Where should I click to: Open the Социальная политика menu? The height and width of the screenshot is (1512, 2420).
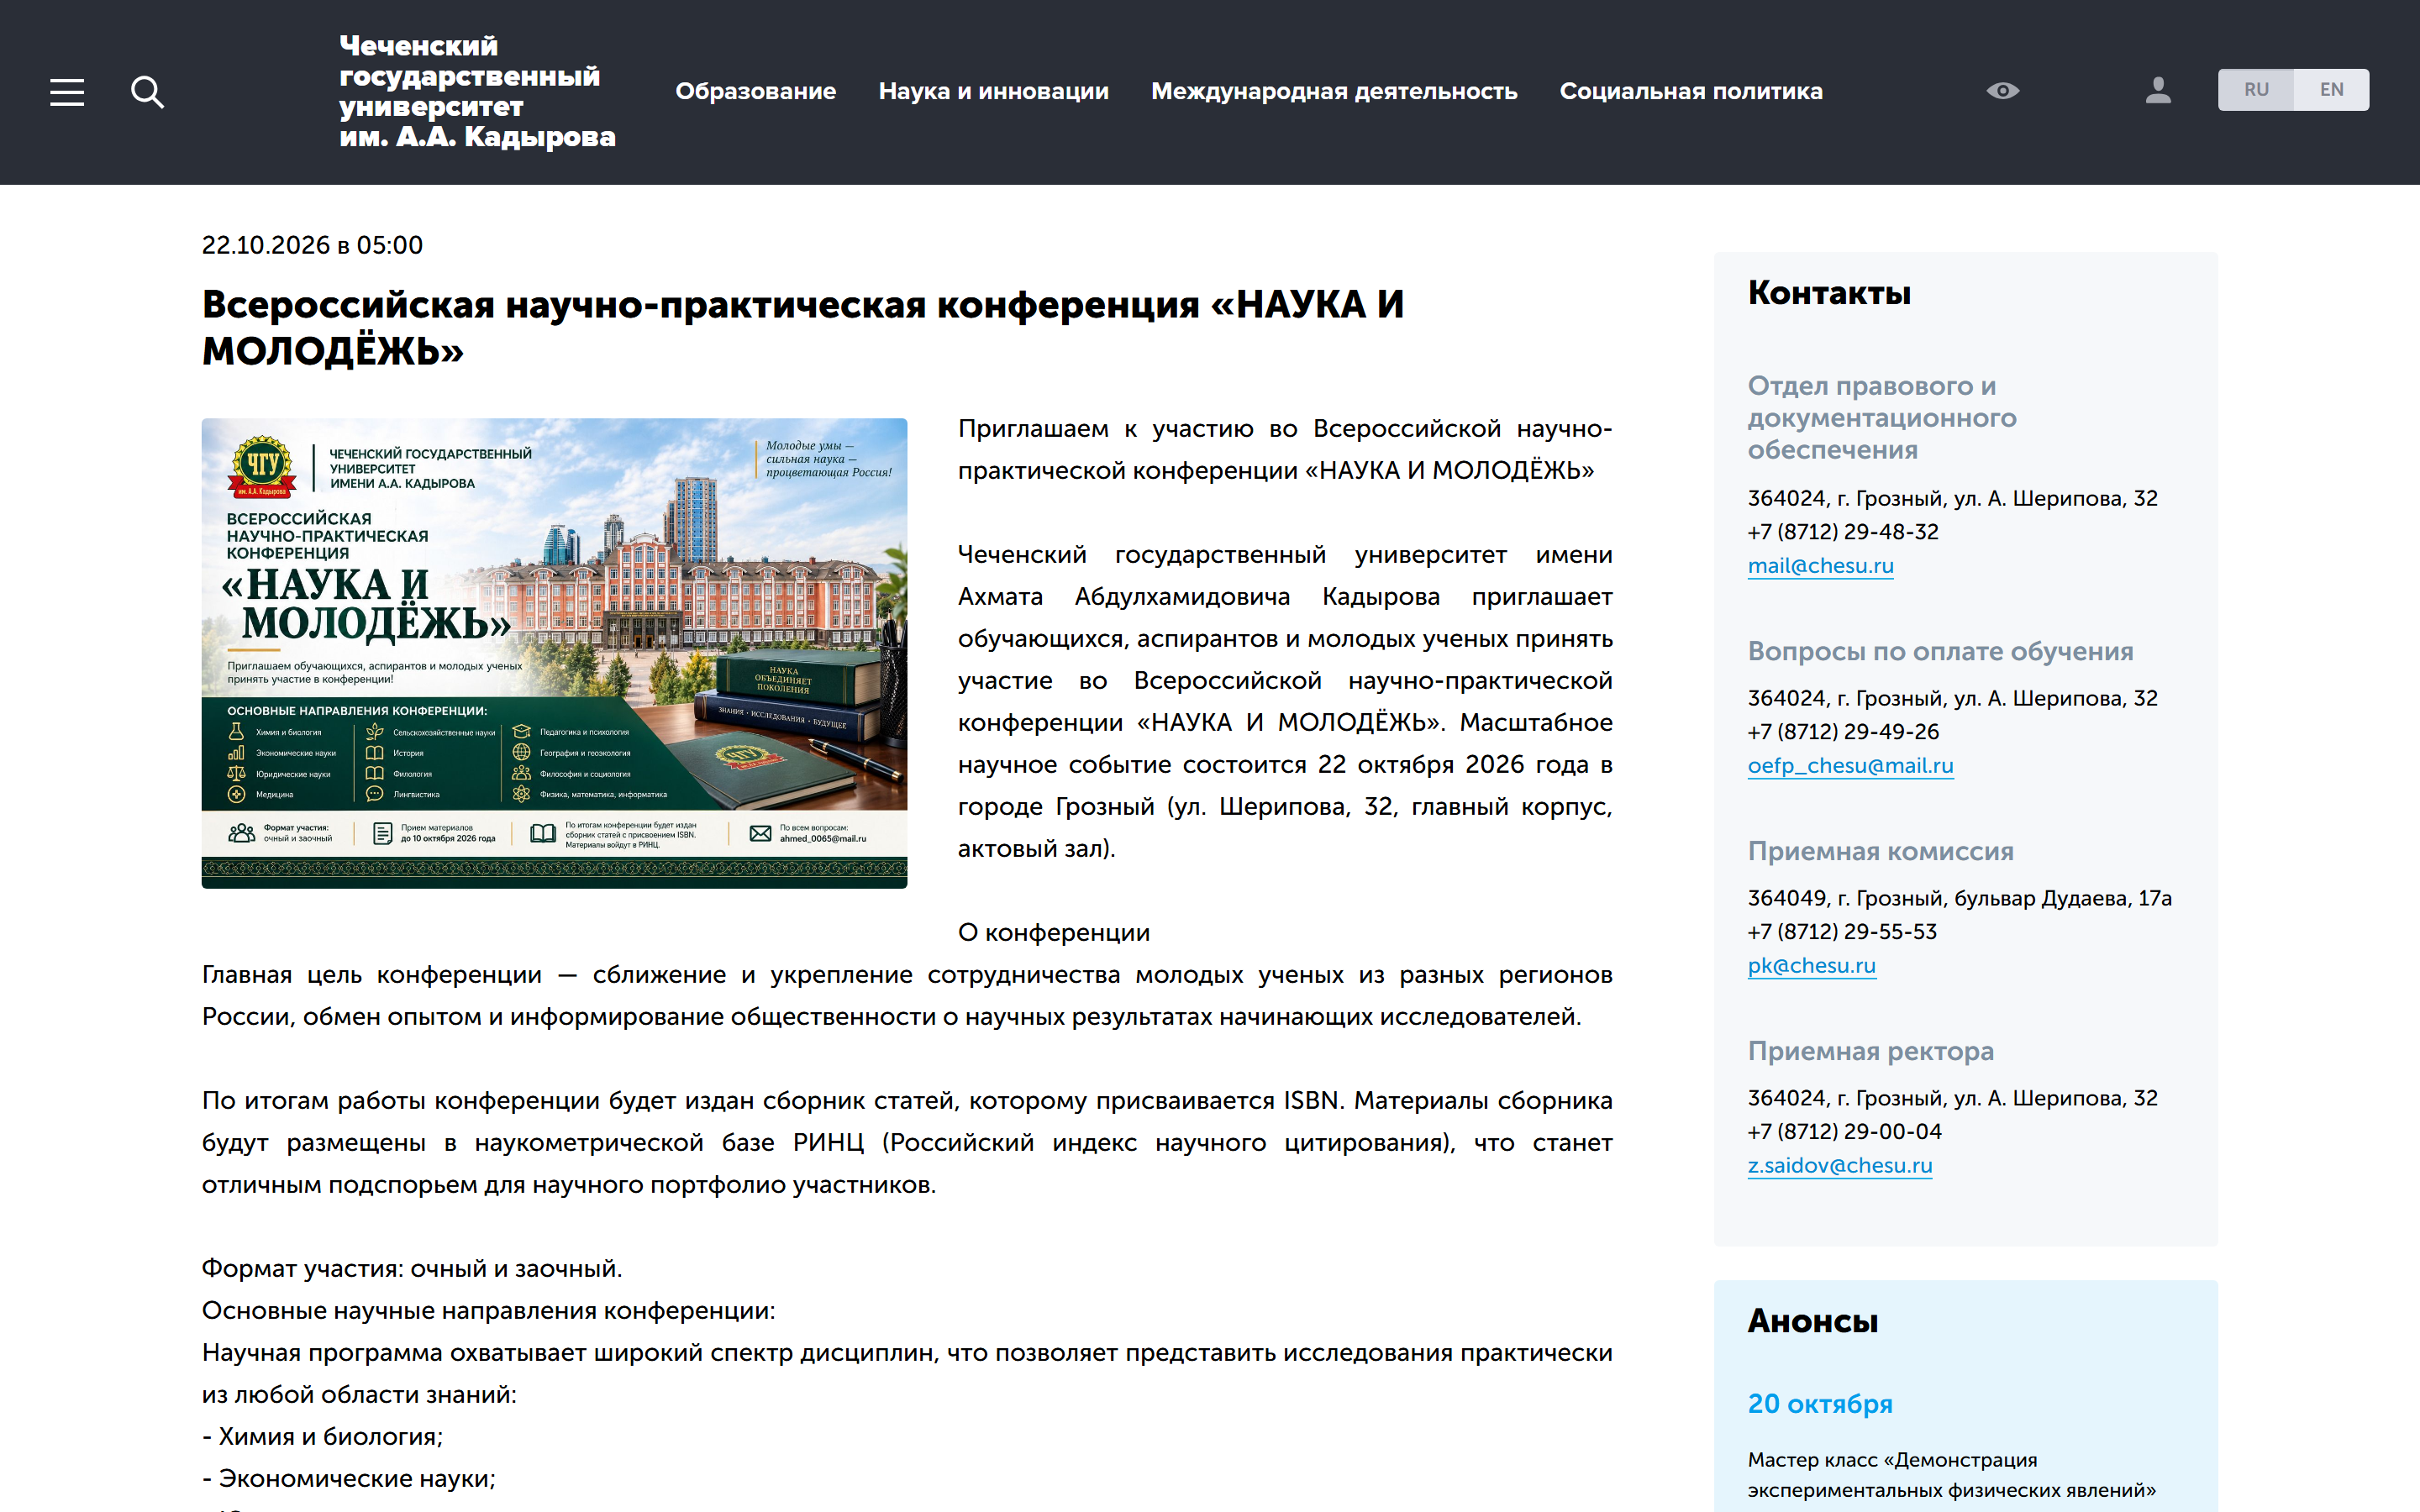[1691, 91]
